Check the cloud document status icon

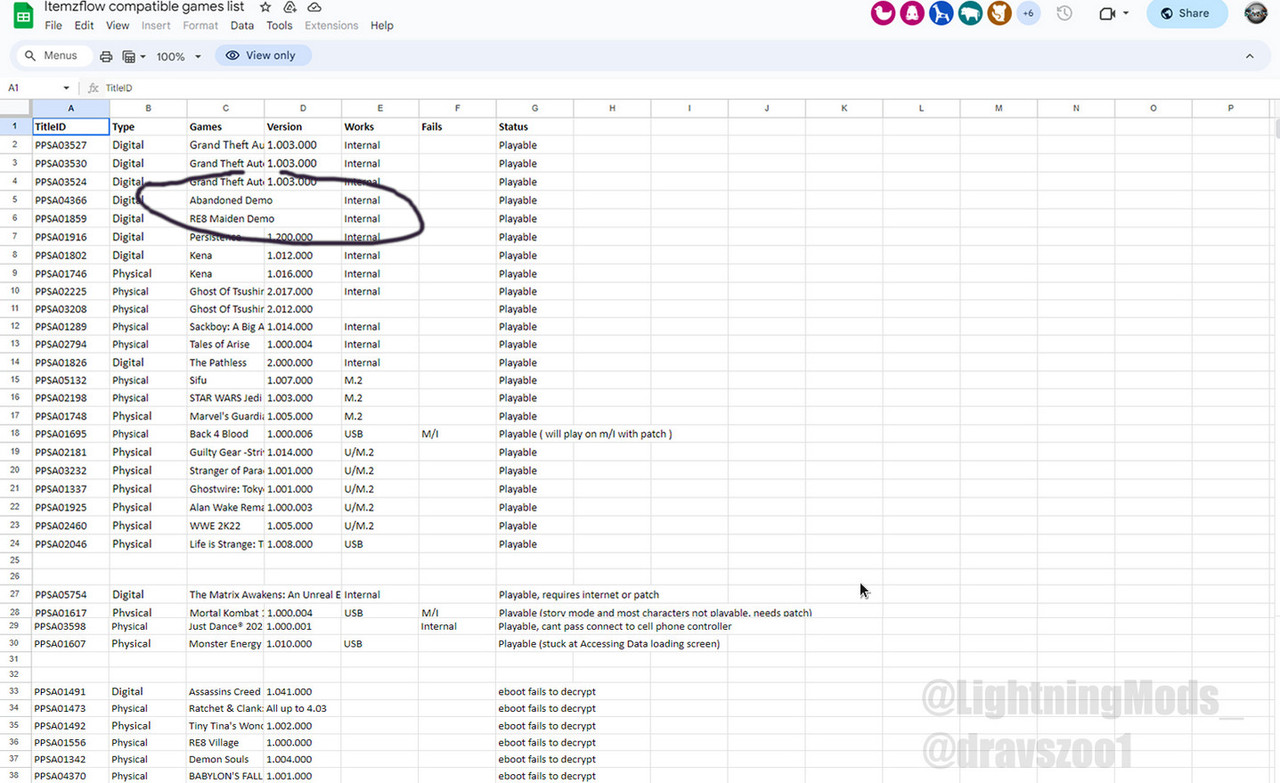(x=313, y=7)
